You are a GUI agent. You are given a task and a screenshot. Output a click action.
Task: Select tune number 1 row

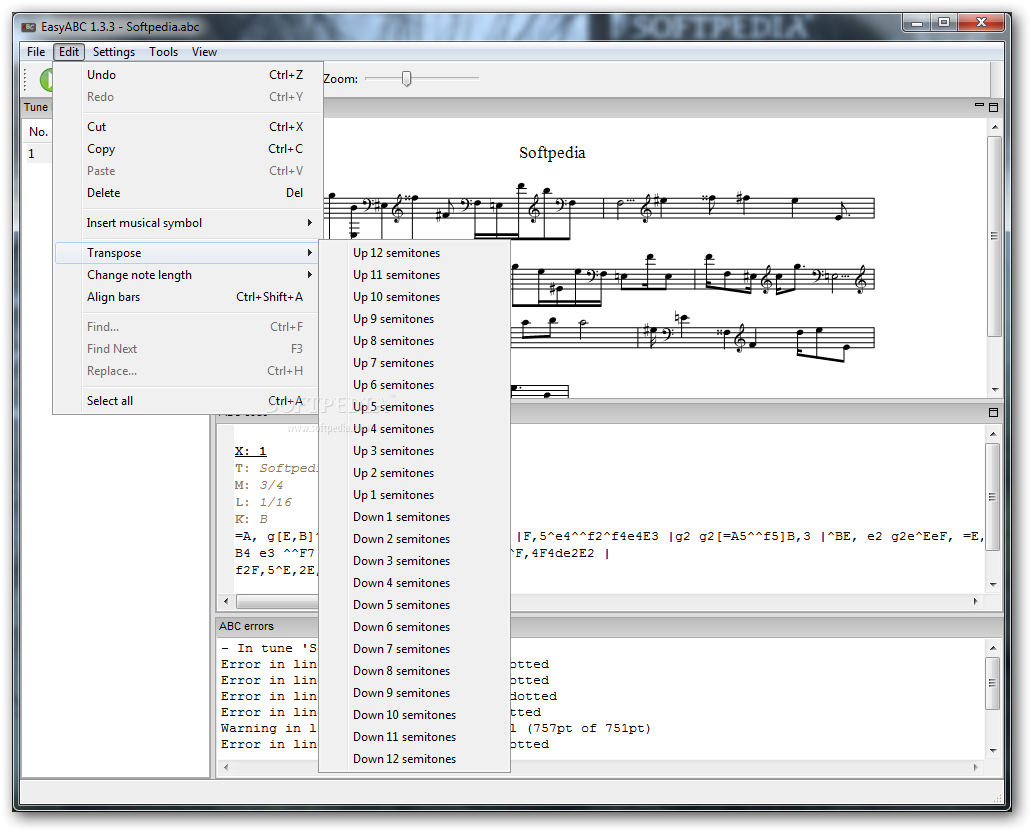[37, 154]
